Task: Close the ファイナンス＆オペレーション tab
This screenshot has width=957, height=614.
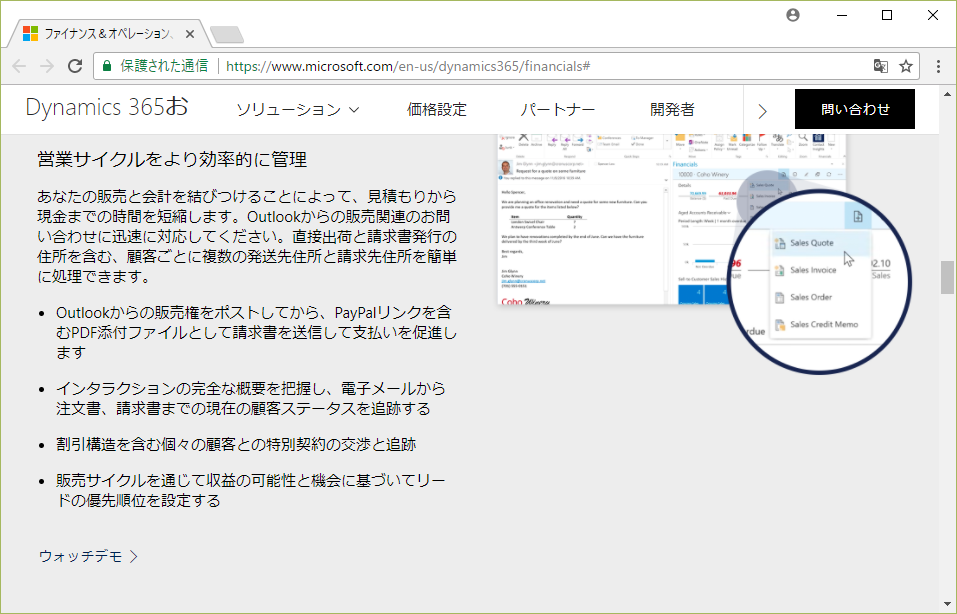Action: 190,34
